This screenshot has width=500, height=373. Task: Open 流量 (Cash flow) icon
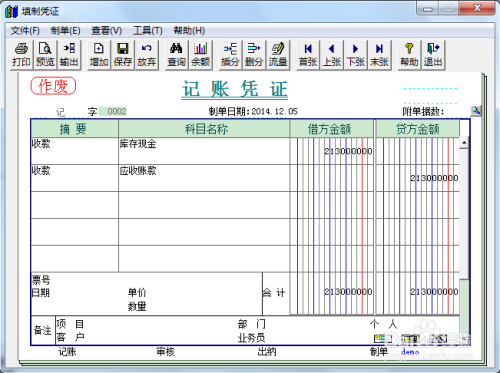(278, 55)
